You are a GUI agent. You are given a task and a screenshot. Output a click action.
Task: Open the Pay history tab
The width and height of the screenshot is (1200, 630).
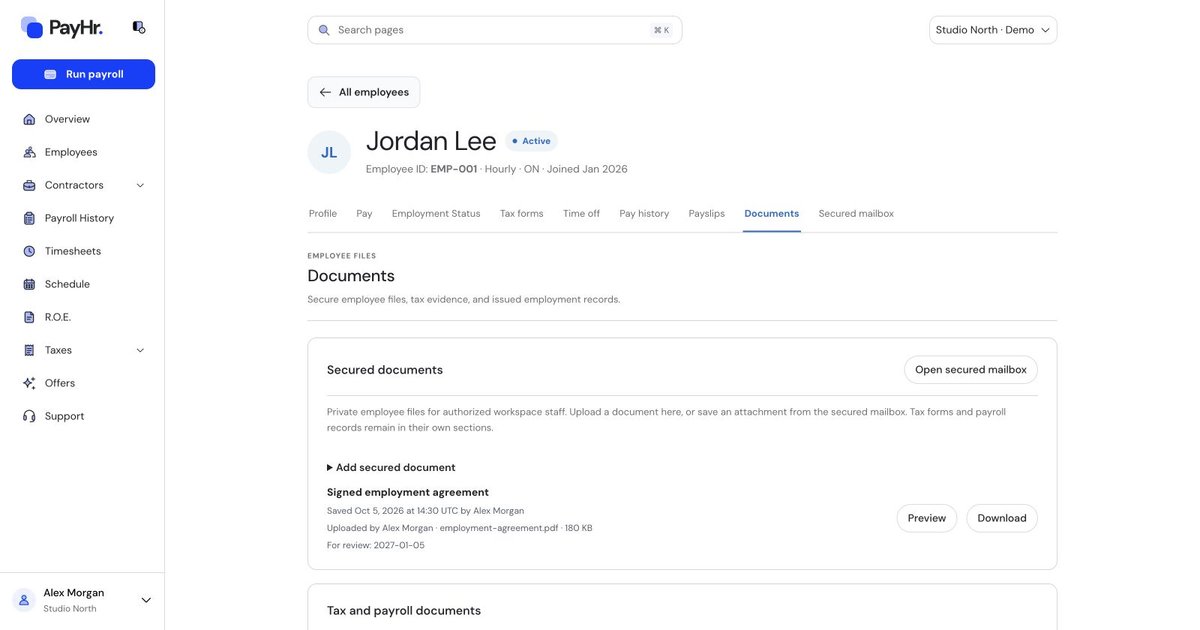pos(644,213)
